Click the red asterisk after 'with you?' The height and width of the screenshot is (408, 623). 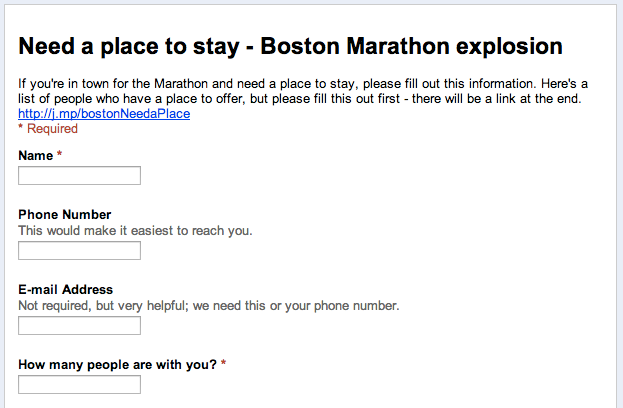pos(224,363)
